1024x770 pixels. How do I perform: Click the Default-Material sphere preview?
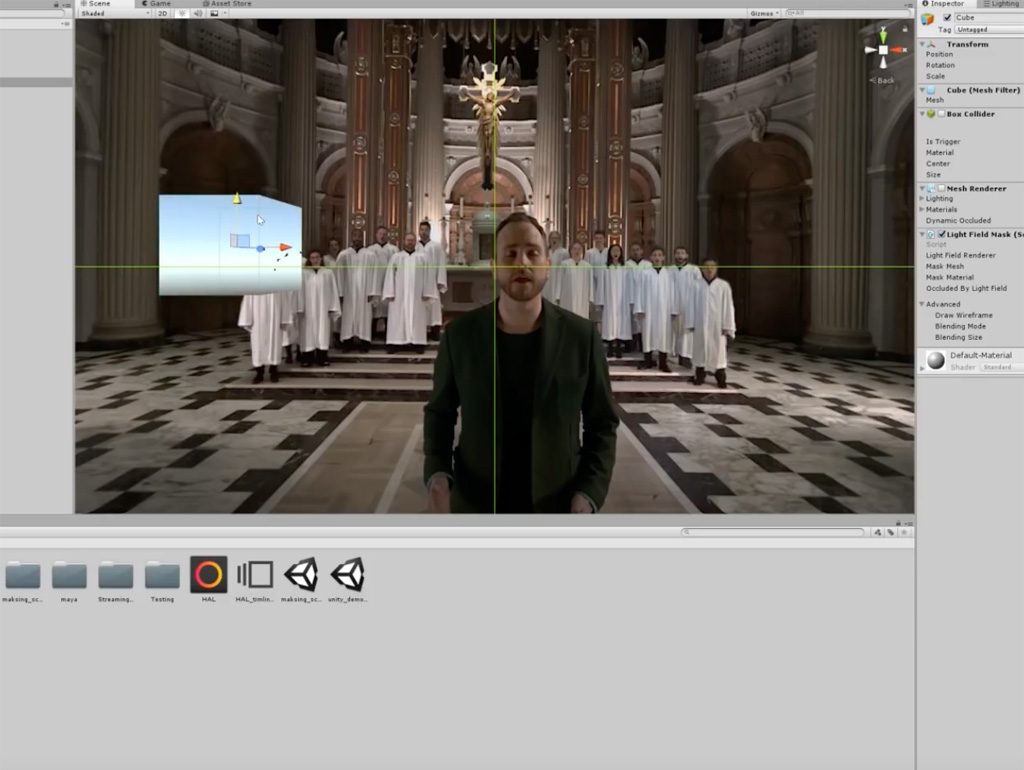pos(936,360)
